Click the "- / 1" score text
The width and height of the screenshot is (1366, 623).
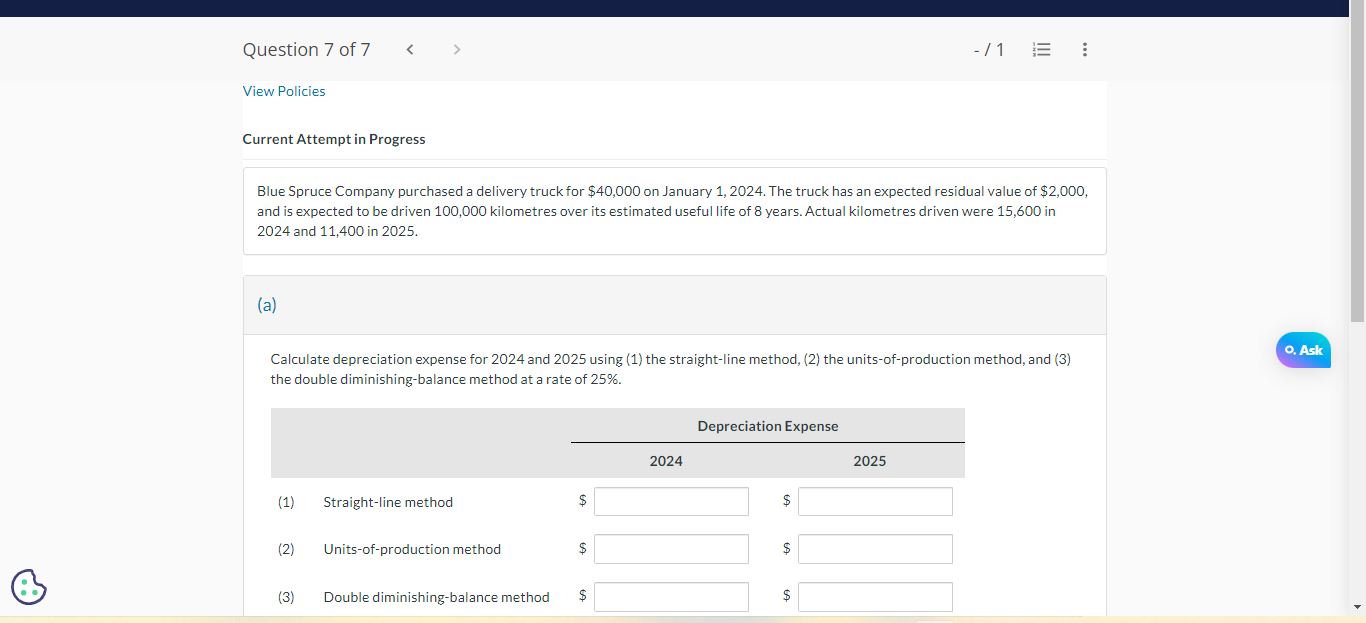[989, 49]
